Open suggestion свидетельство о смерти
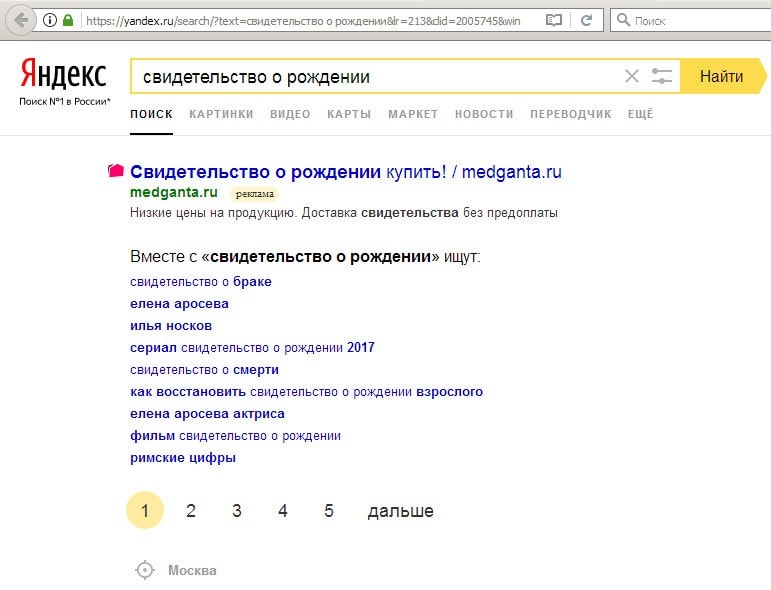 pyautogui.click(x=205, y=370)
